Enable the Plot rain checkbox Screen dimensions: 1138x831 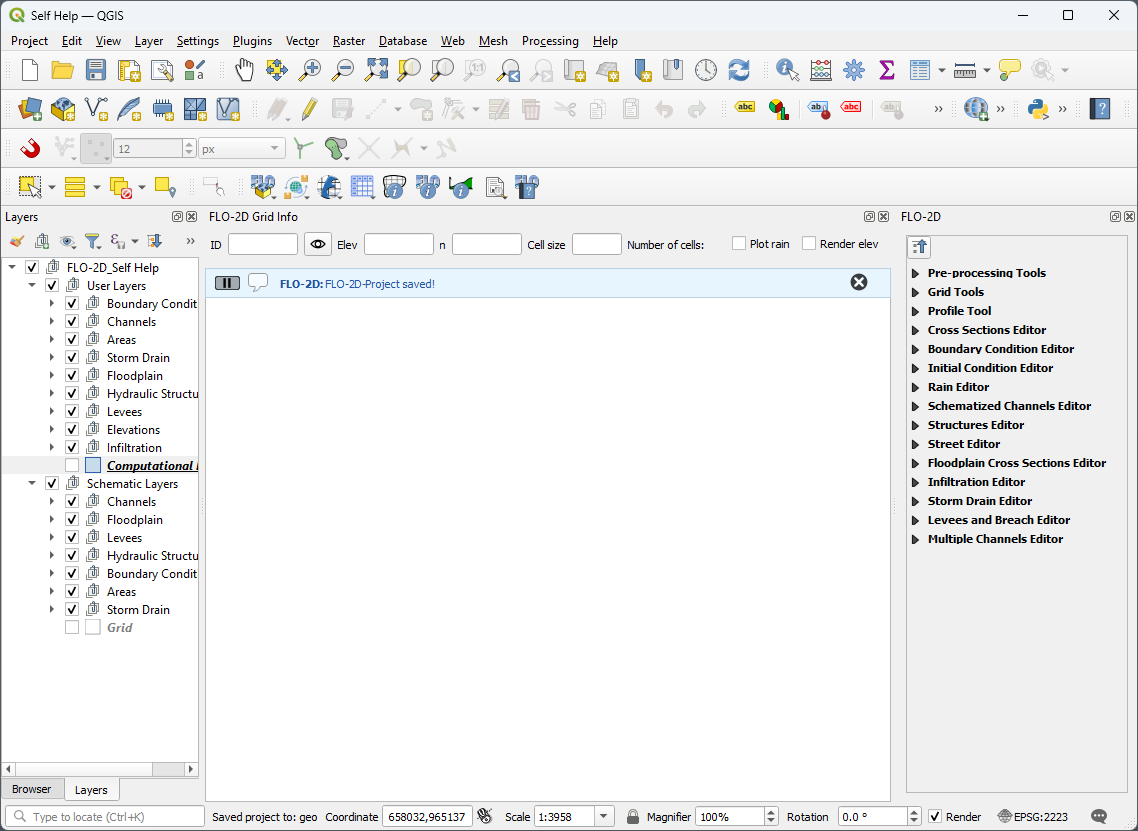pyautogui.click(x=739, y=244)
